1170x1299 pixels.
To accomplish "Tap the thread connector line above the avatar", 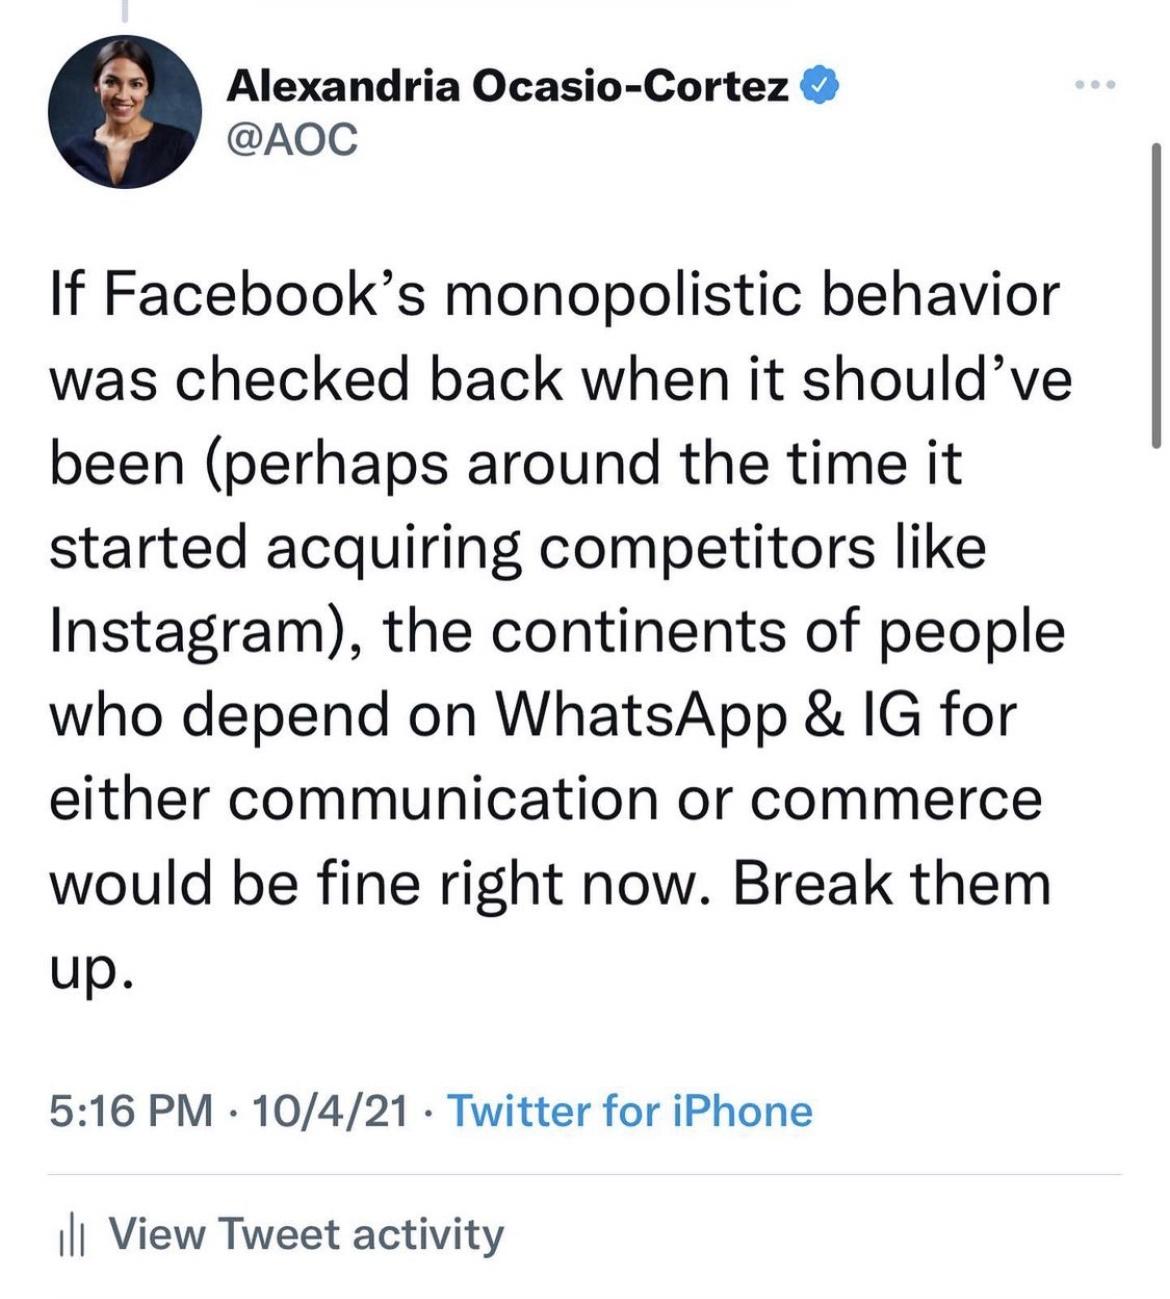I will point(124,12).
